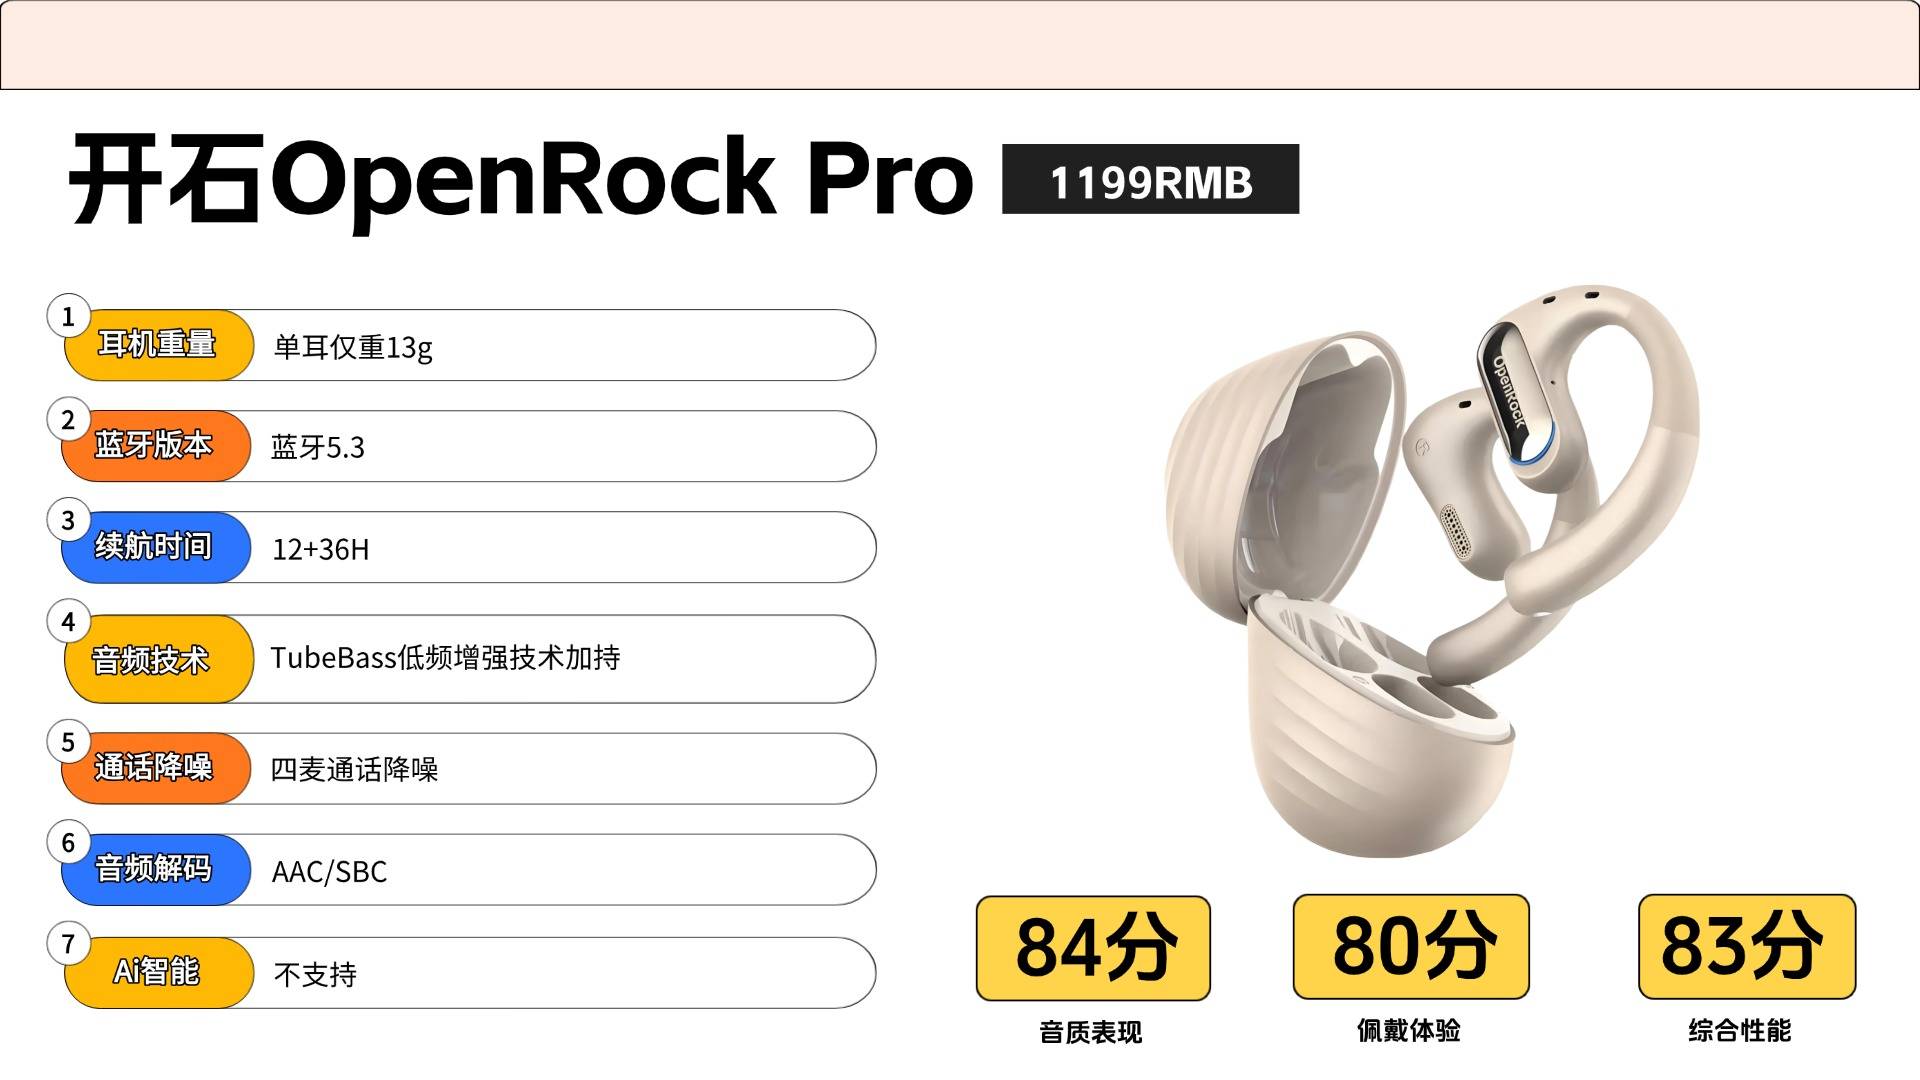The width and height of the screenshot is (1920, 1080).
Task: Select the 通话降噪 orange label
Action: click(x=156, y=768)
